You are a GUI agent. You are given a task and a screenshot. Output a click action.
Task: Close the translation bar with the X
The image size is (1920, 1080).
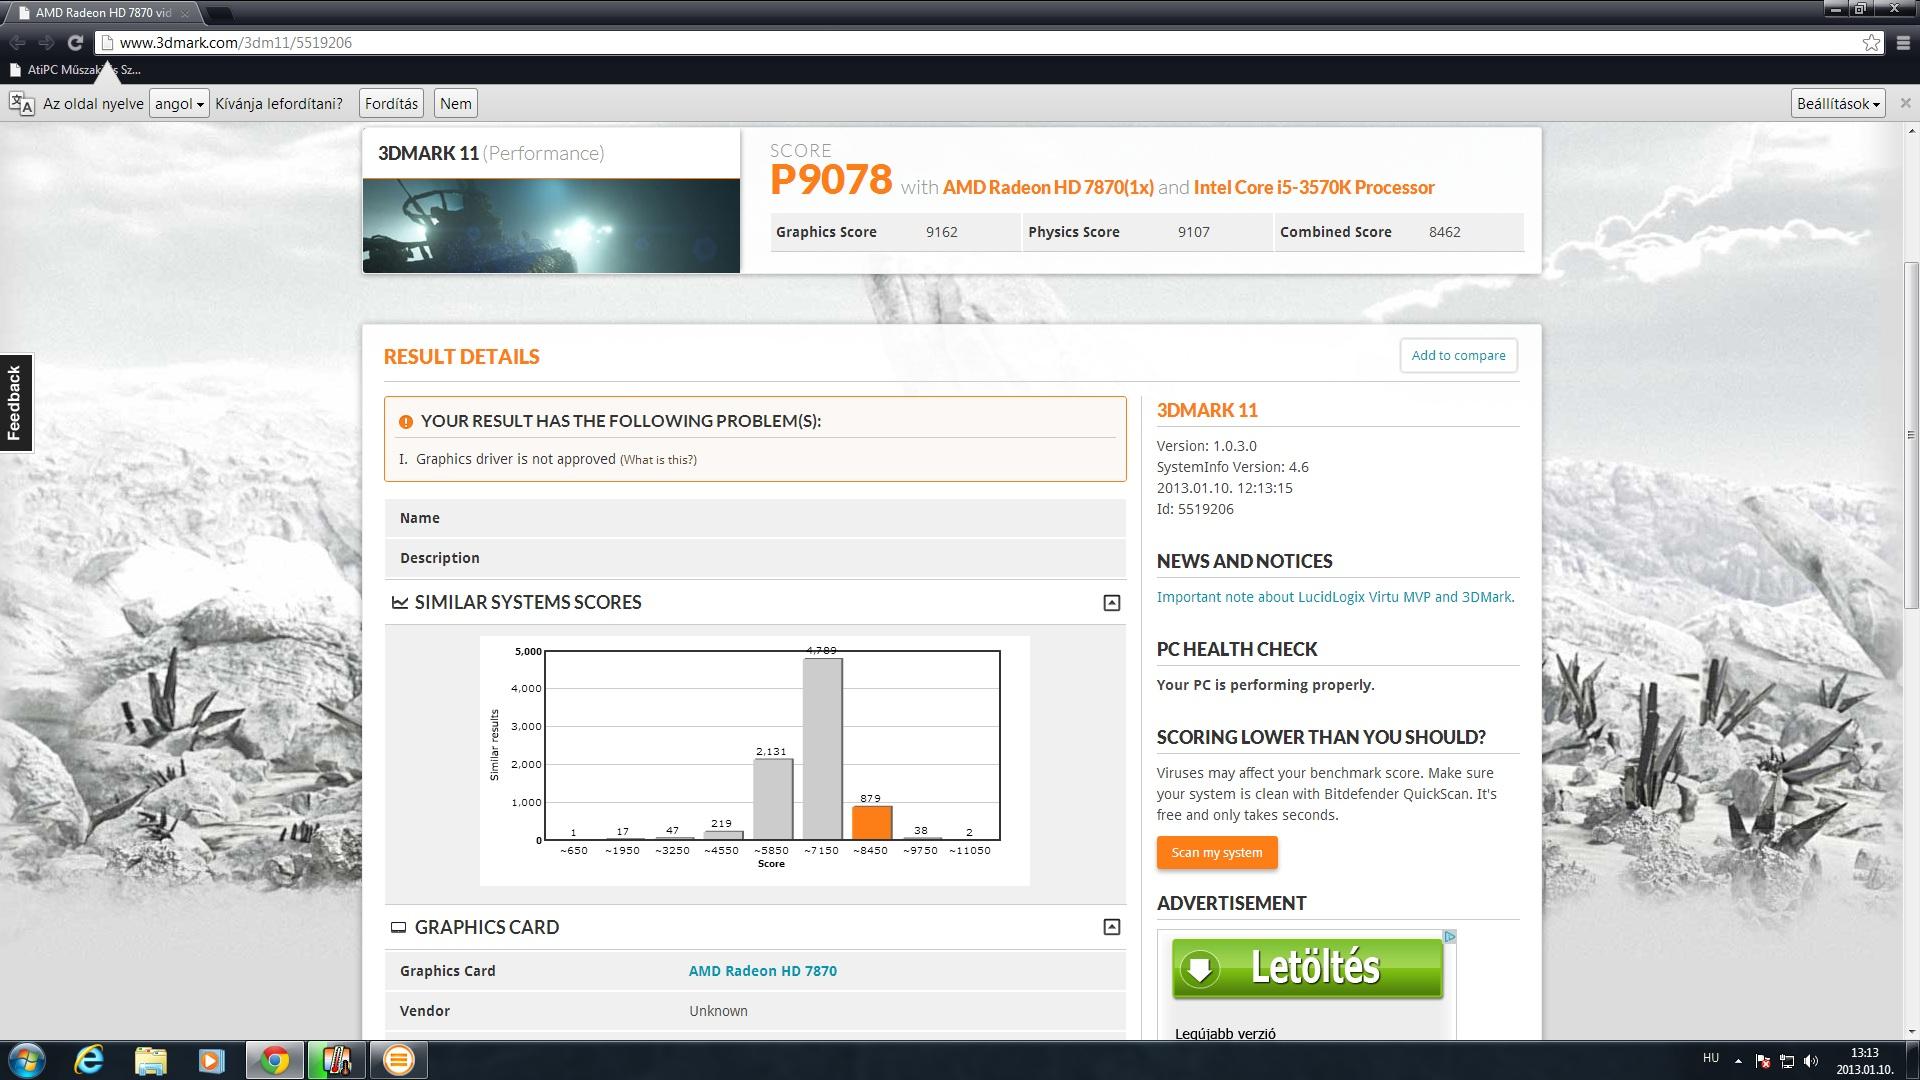tap(1905, 103)
